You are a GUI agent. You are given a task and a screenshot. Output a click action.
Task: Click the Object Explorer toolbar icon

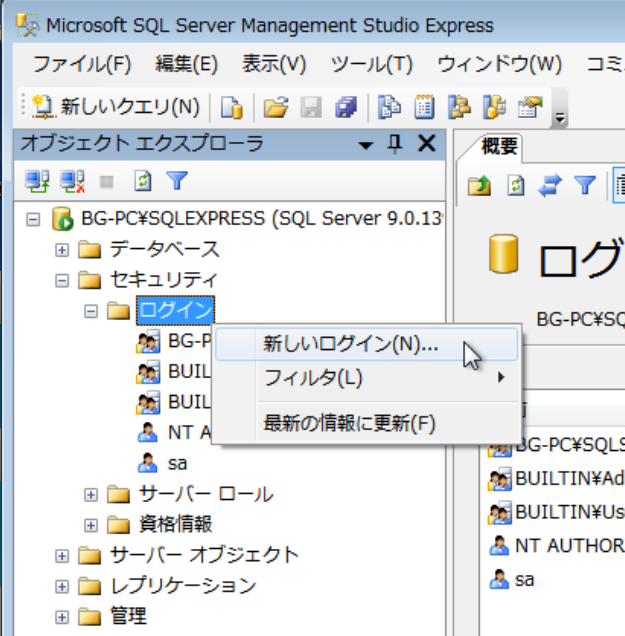tap(459, 107)
